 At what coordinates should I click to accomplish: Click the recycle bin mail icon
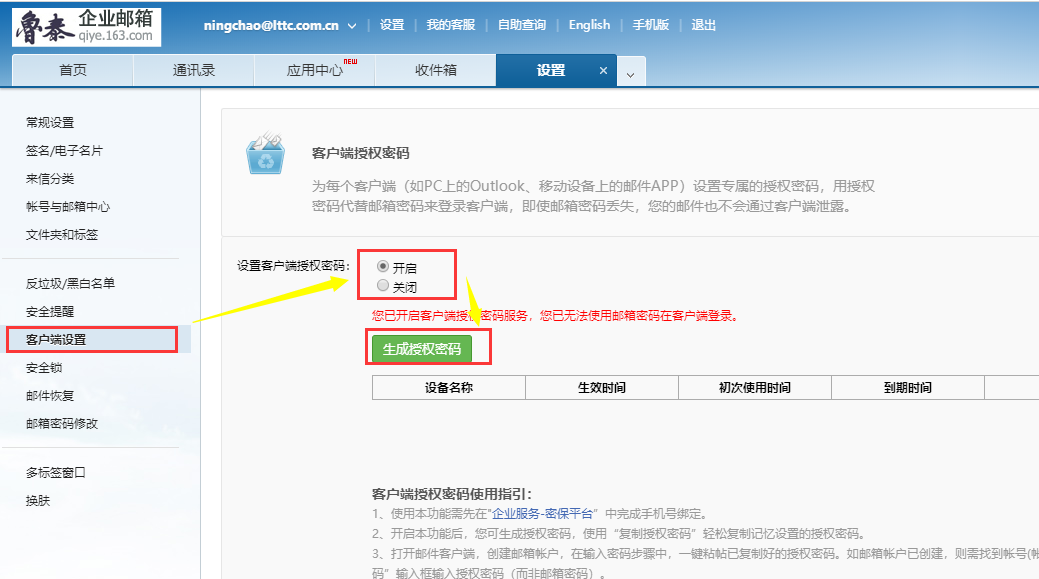(266, 154)
